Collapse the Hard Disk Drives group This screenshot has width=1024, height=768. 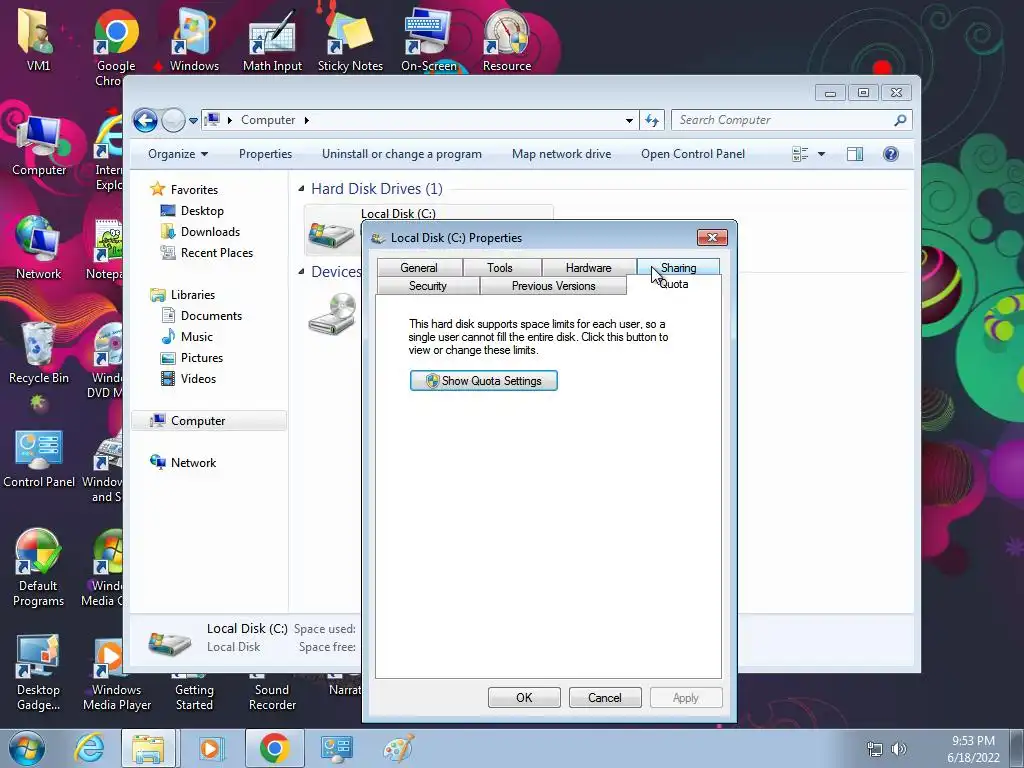pos(301,189)
